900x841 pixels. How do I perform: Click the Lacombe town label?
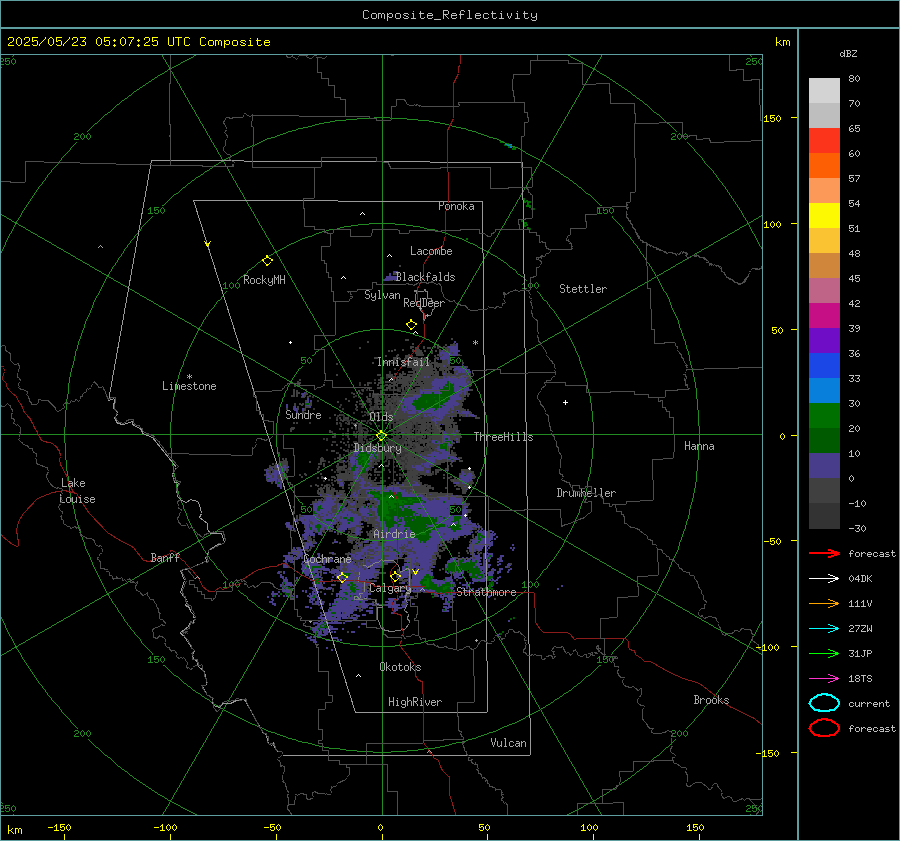[431, 251]
